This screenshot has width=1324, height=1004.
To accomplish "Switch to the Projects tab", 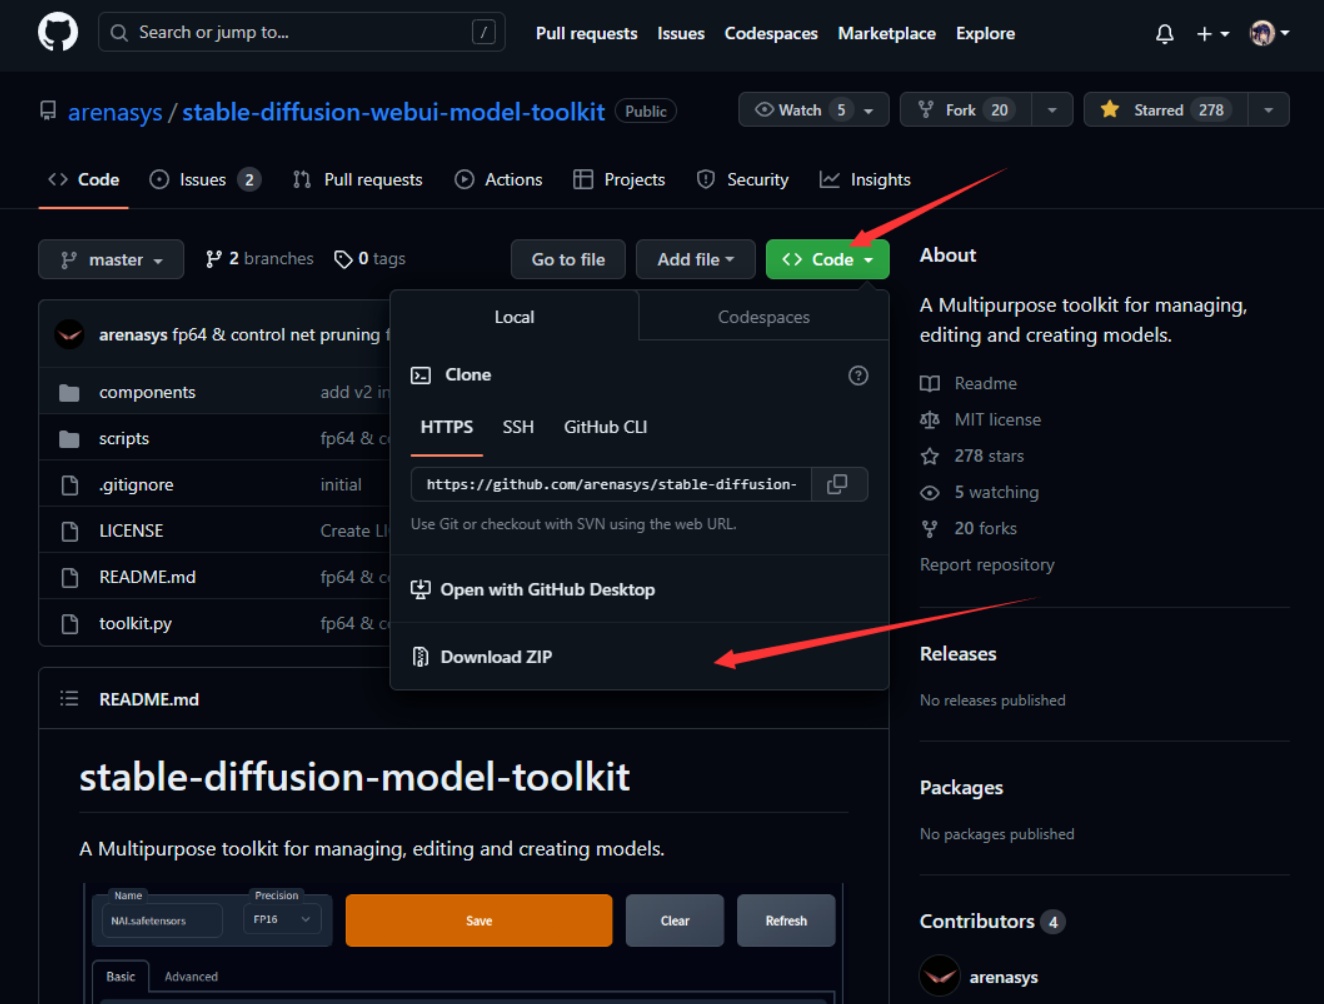I will [619, 179].
